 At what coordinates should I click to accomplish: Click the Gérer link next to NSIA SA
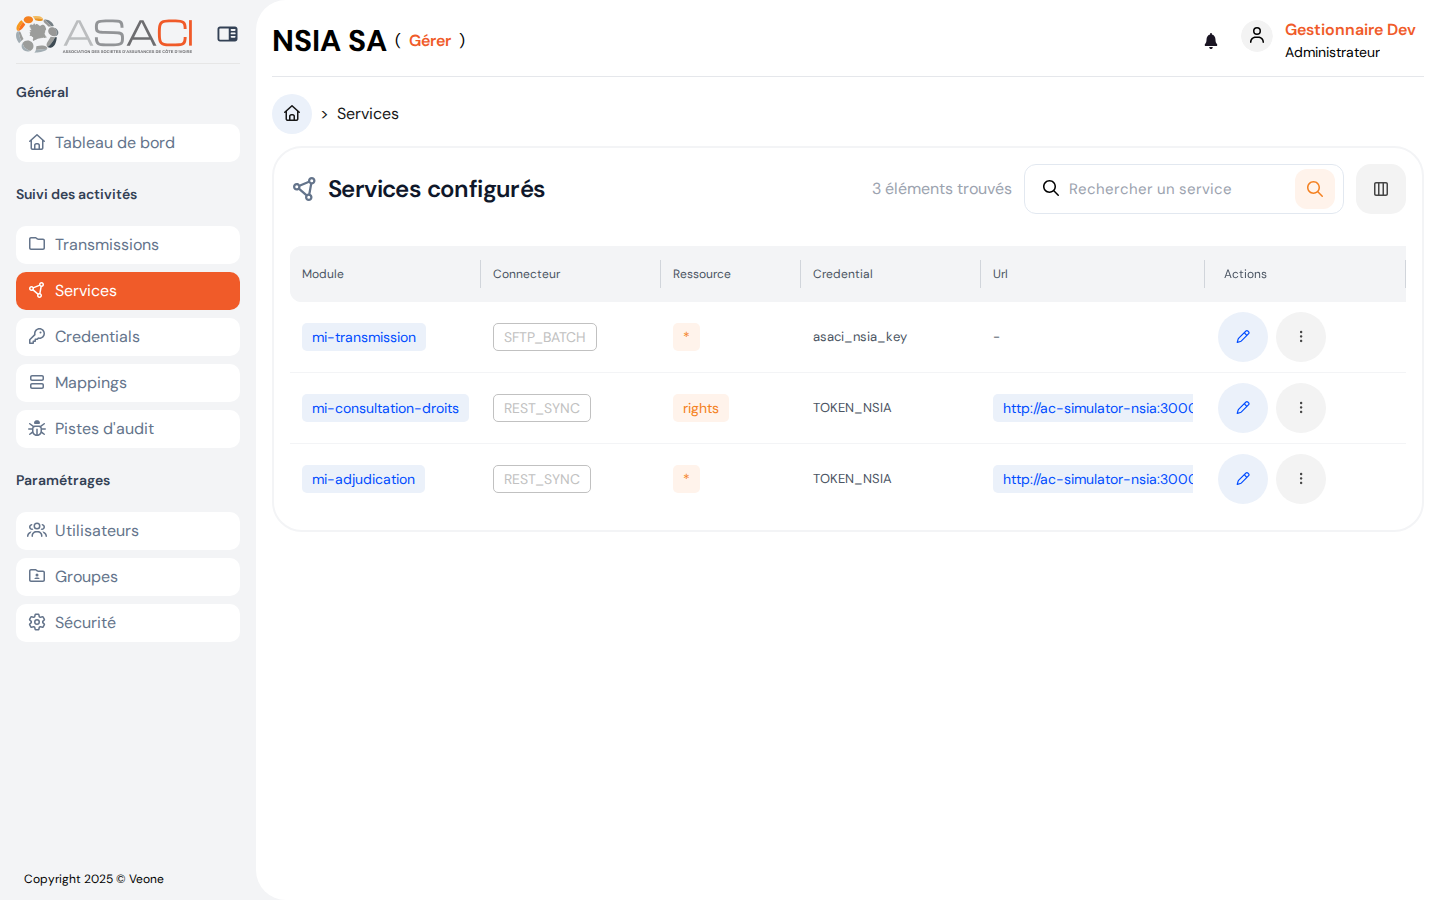tap(431, 40)
